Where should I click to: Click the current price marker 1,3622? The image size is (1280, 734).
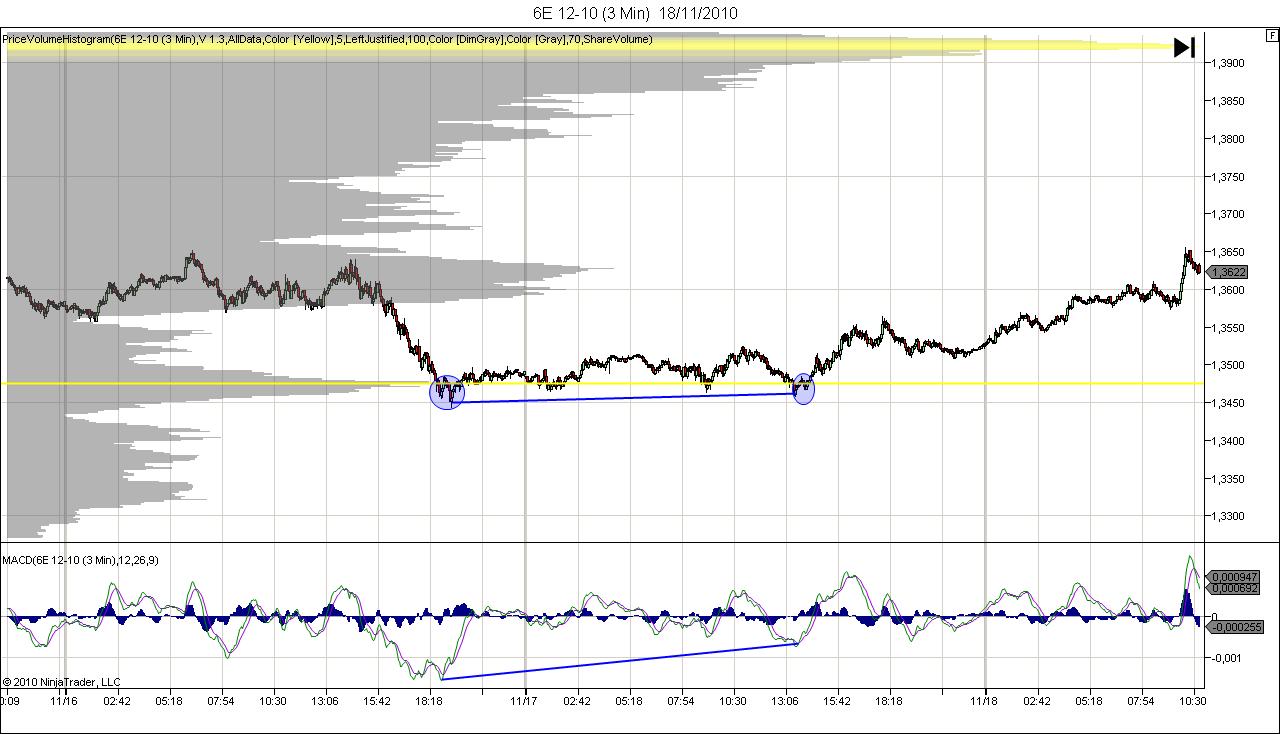click(1228, 272)
